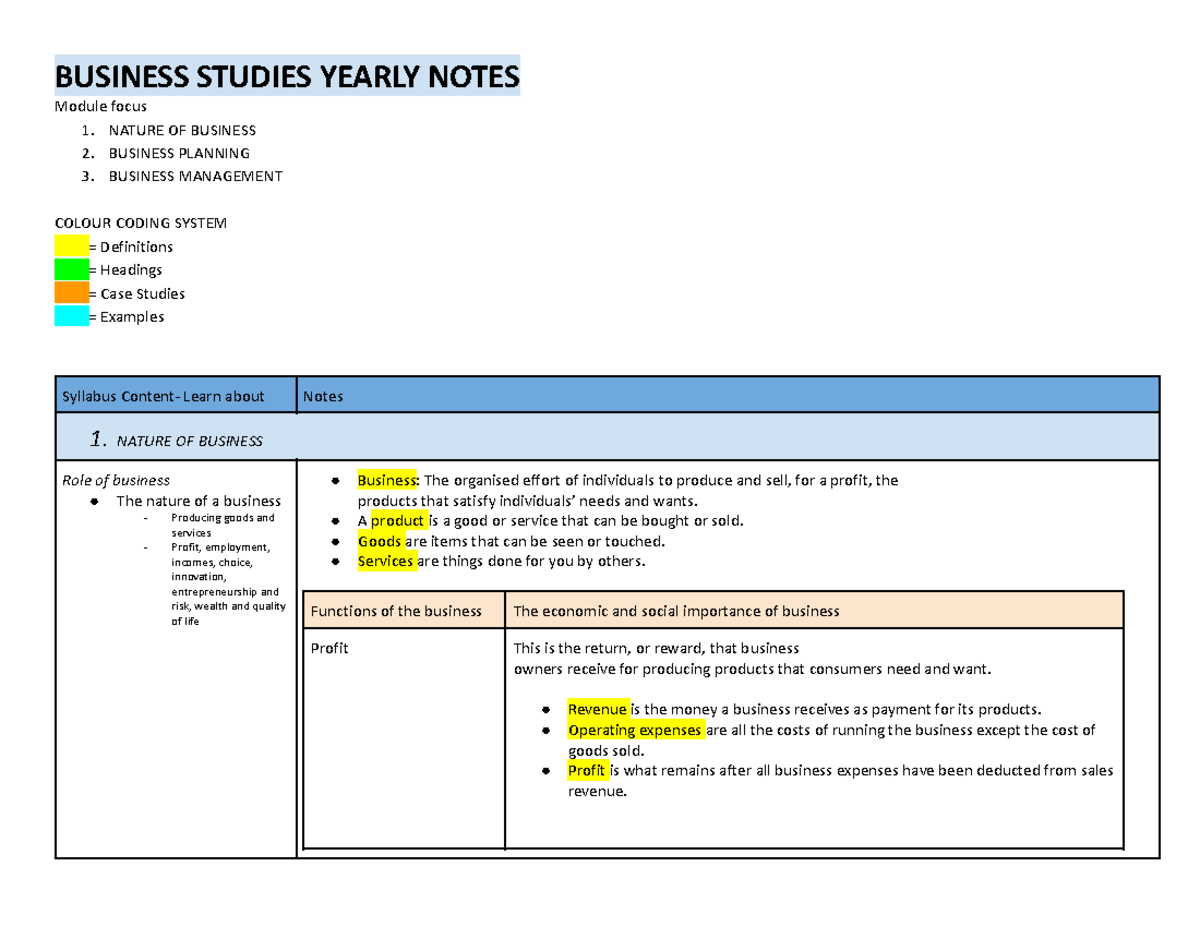Click the highlighted word Profit in sales bullet

[x=586, y=771]
